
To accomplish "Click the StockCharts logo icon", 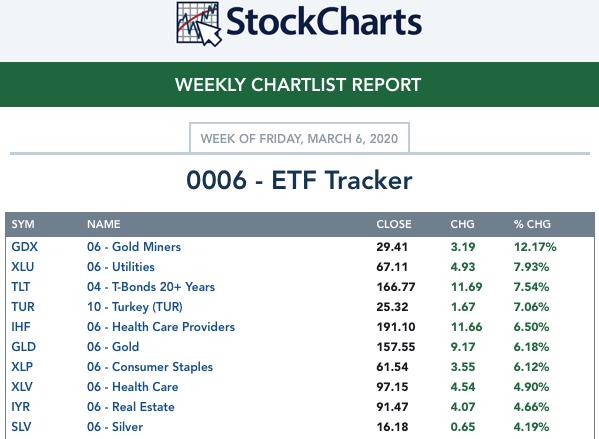I will (x=199, y=24).
